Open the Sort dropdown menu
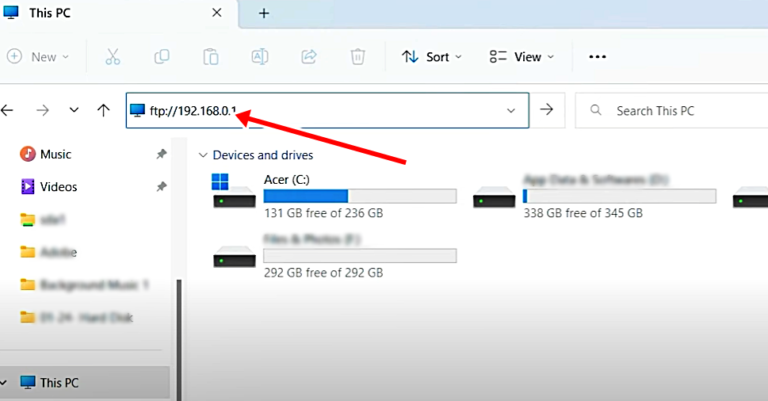 click(432, 57)
